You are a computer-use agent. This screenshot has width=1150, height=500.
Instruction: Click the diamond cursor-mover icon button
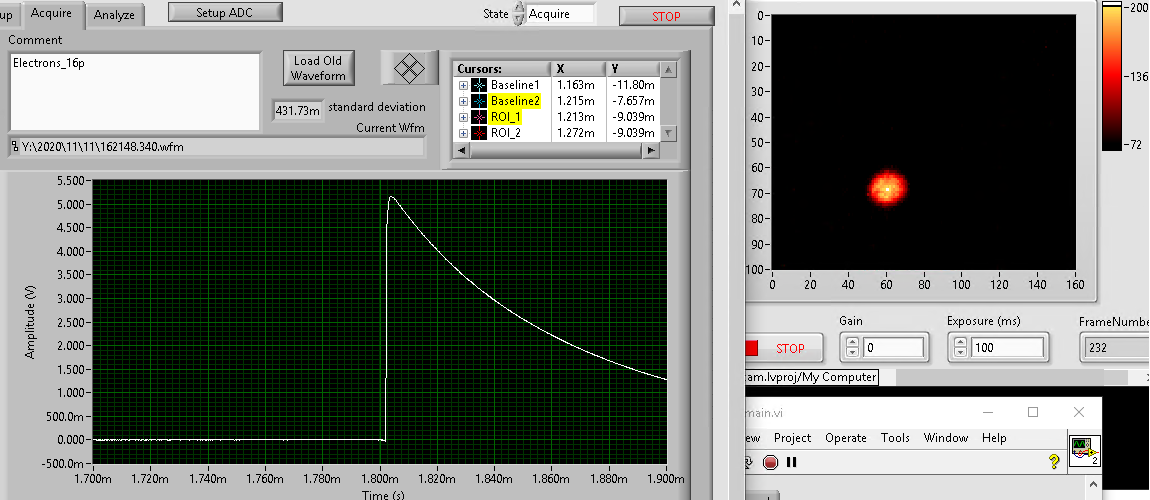point(410,68)
